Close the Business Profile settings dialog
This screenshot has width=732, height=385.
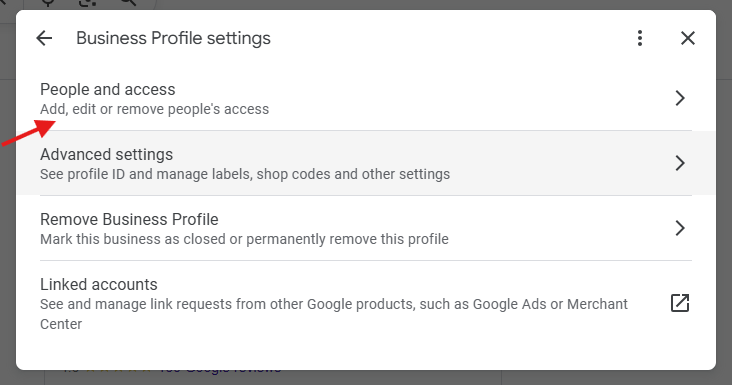[688, 38]
